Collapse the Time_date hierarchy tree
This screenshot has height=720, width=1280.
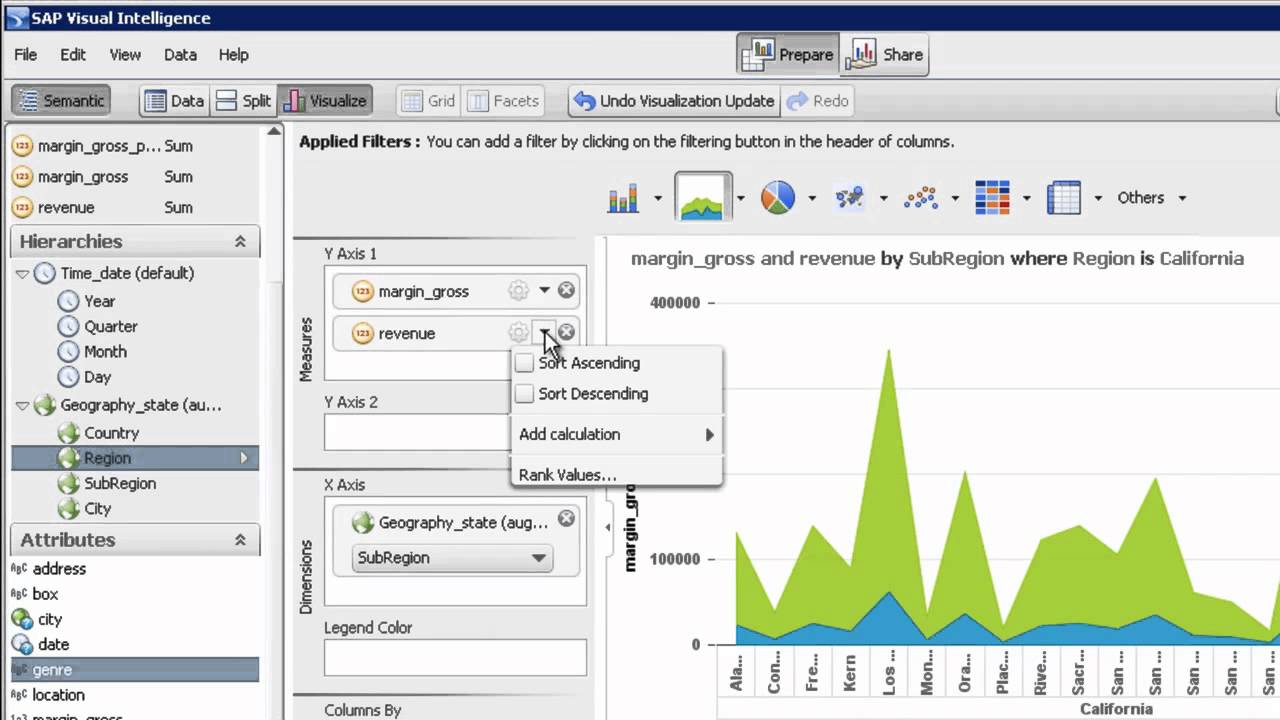tap(22, 273)
